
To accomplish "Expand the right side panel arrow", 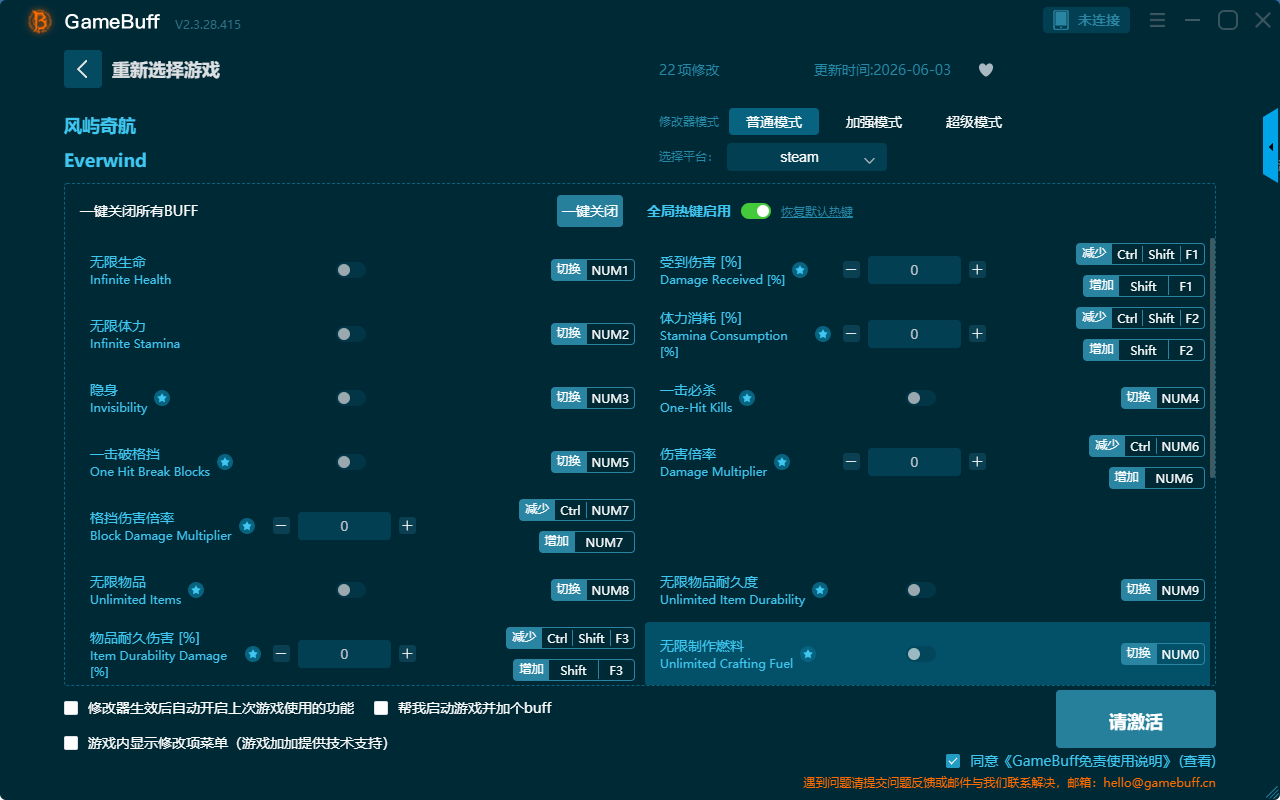I will pyautogui.click(x=1271, y=146).
